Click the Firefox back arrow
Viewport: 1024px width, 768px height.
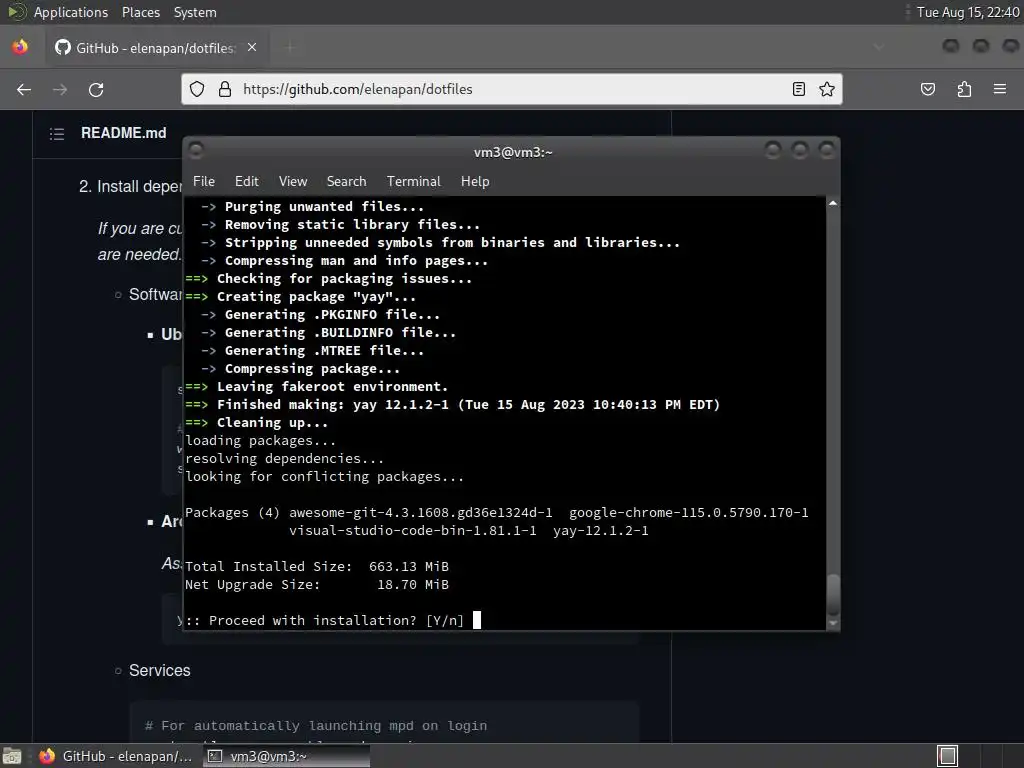point(24,89)
